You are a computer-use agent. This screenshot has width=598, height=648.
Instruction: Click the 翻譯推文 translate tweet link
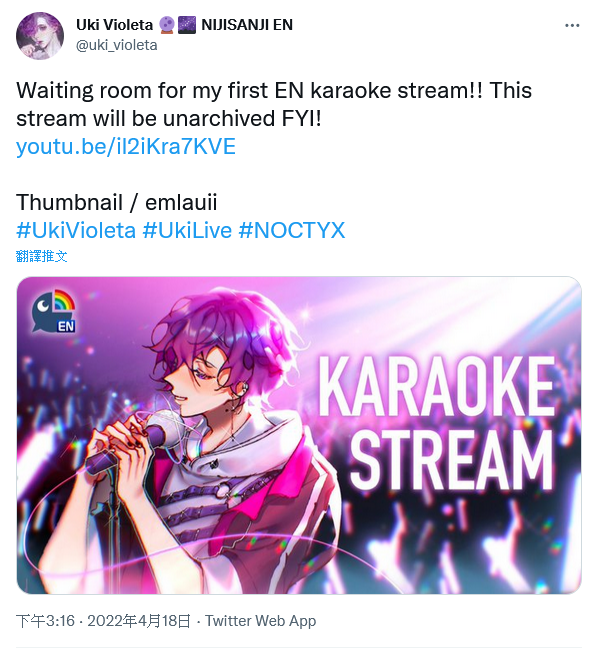coord(42,256)
